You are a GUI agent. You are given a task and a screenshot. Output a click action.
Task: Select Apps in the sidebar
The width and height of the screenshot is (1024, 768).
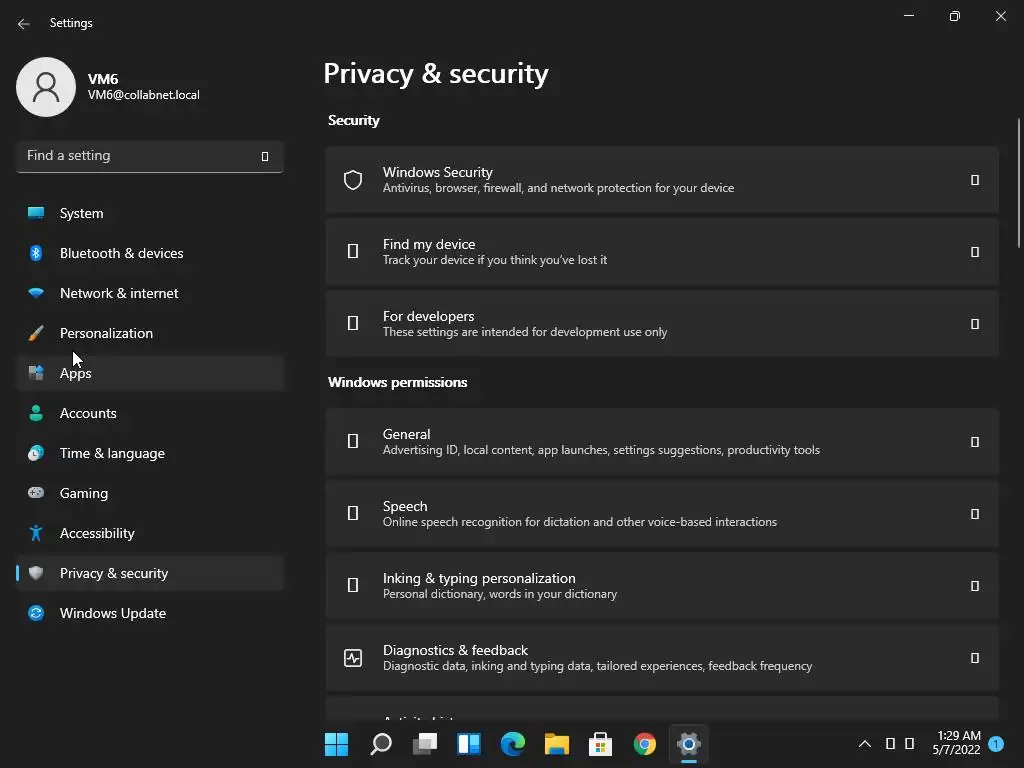coord(150,373)
